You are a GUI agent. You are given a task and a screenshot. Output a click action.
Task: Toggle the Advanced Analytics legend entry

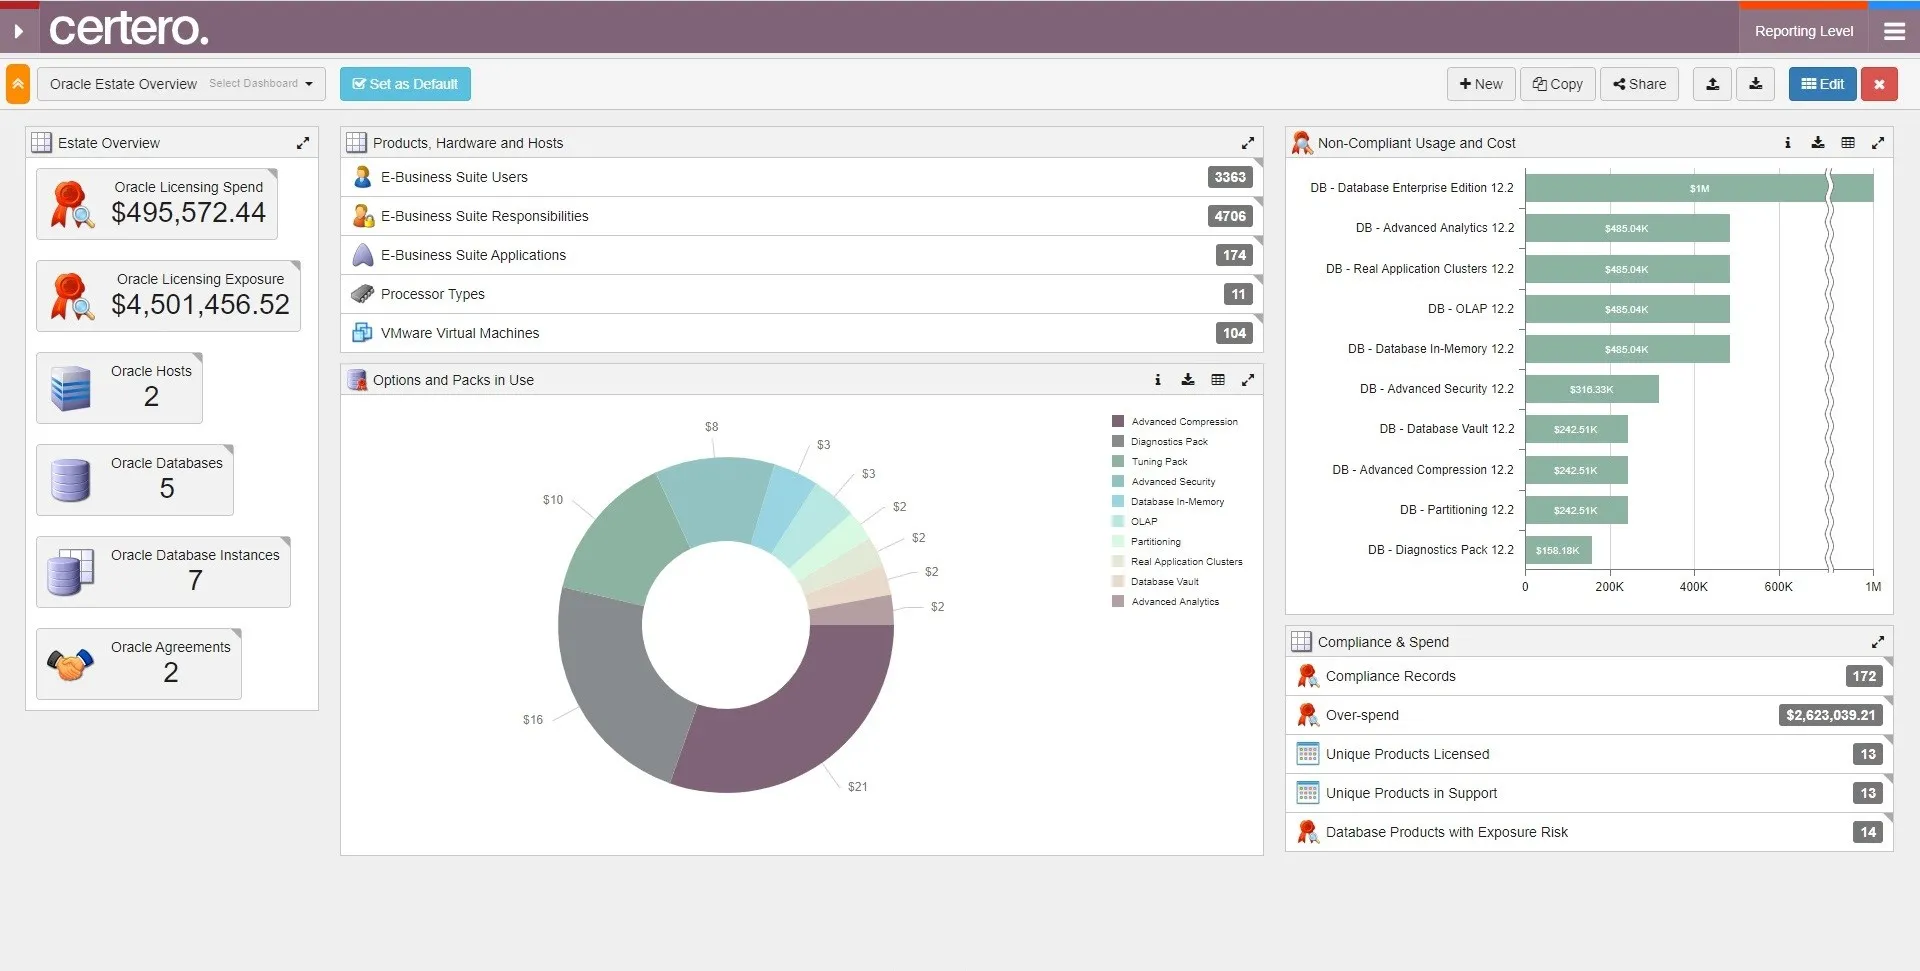(x=1166, y=602)
